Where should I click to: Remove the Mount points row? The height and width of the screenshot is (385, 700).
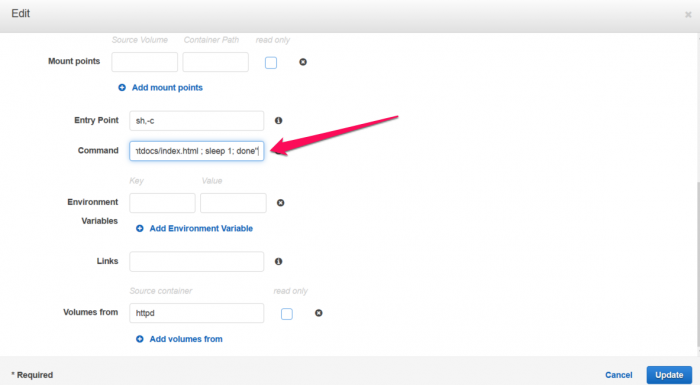click(x=303, y=62)
